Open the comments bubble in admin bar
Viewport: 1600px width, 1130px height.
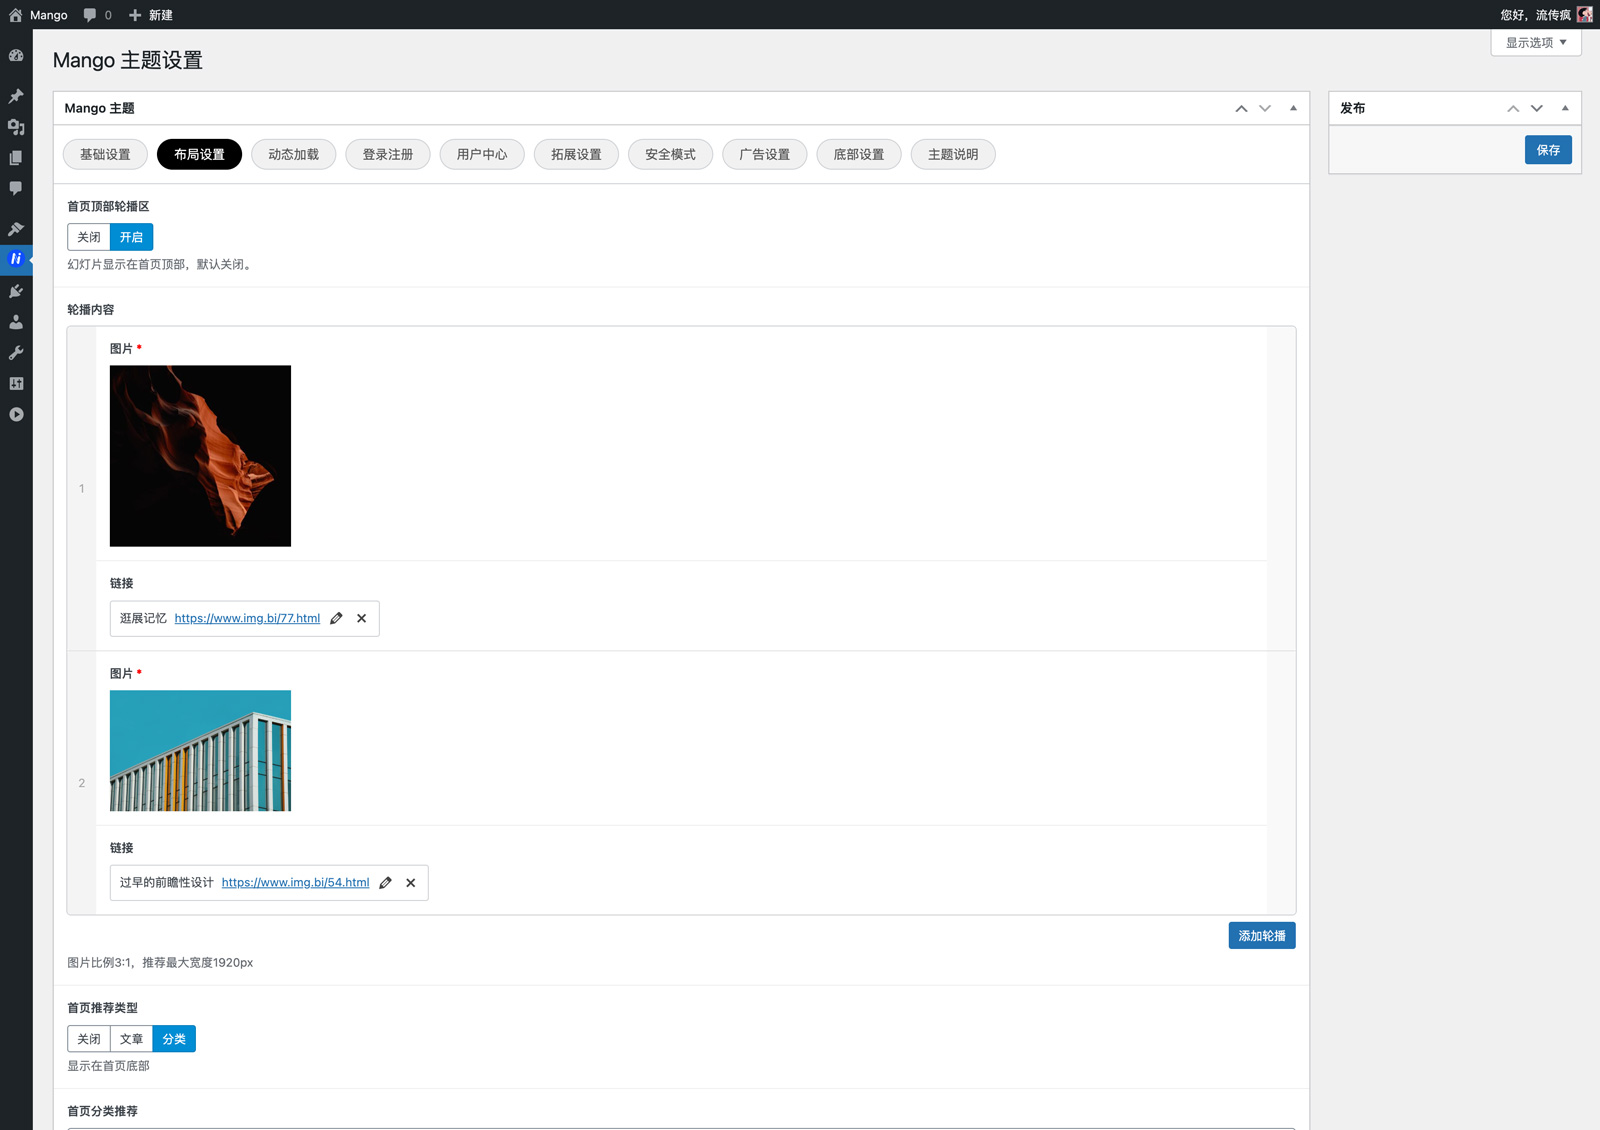tap(90, 15)
